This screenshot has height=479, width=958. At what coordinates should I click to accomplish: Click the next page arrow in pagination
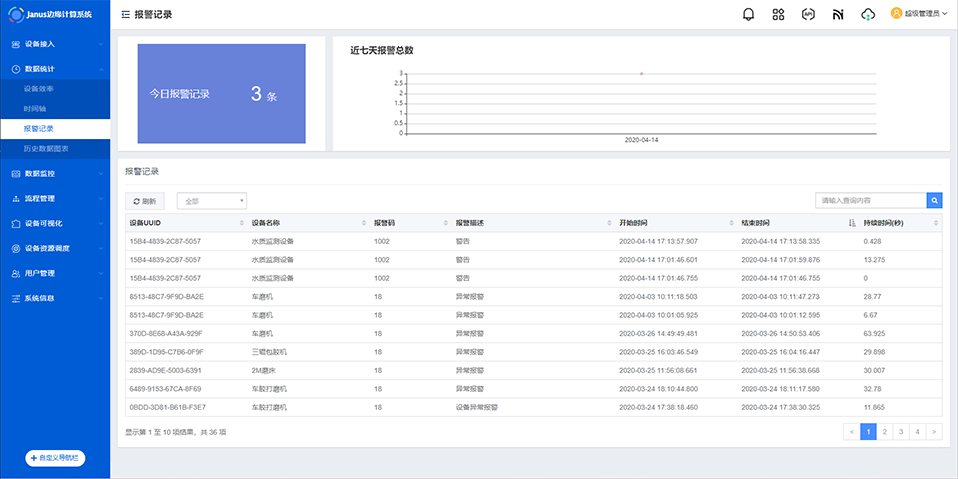point(934,432)
